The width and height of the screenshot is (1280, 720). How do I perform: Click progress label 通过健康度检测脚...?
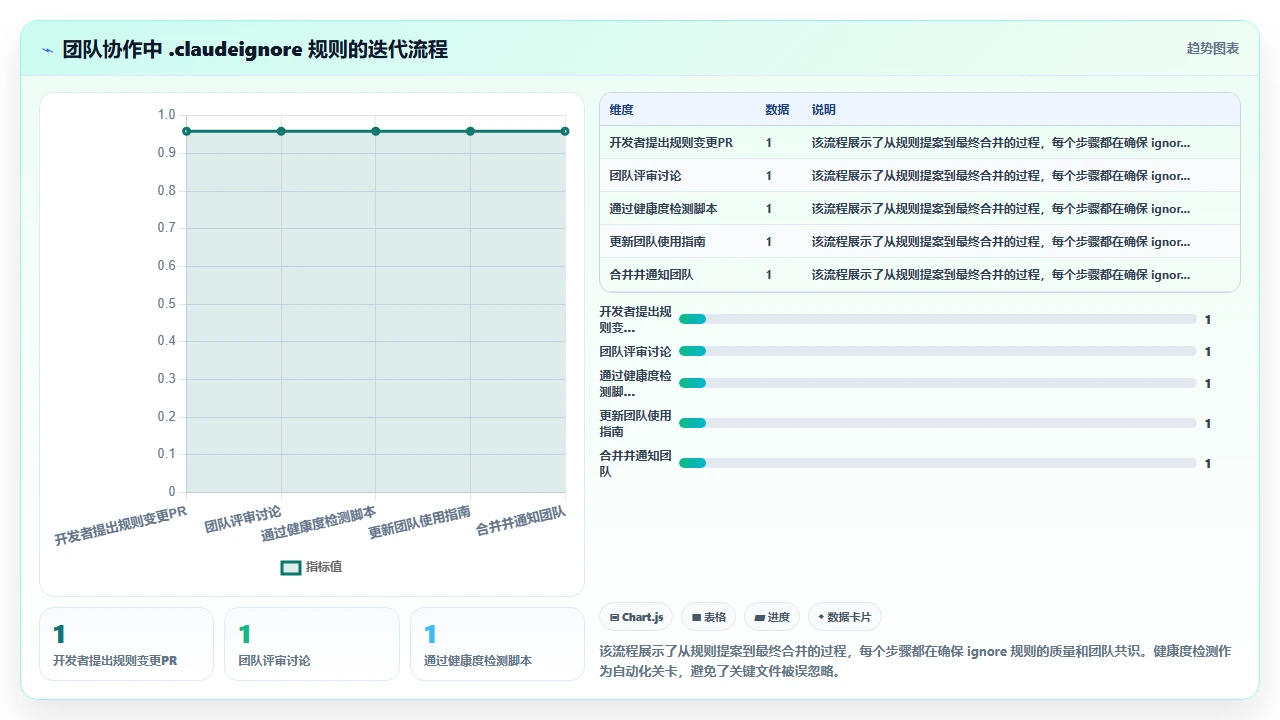click(635, 383)
